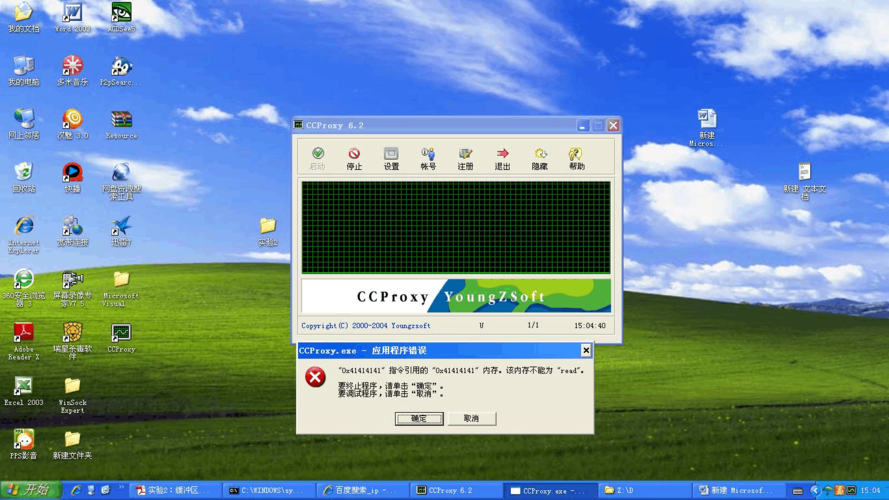Viewport: 889px width, 500px height.
Task: Click the 隐藏 (Hide) toolbar icon
Action: pyautogui.click(x=539, y=158)
